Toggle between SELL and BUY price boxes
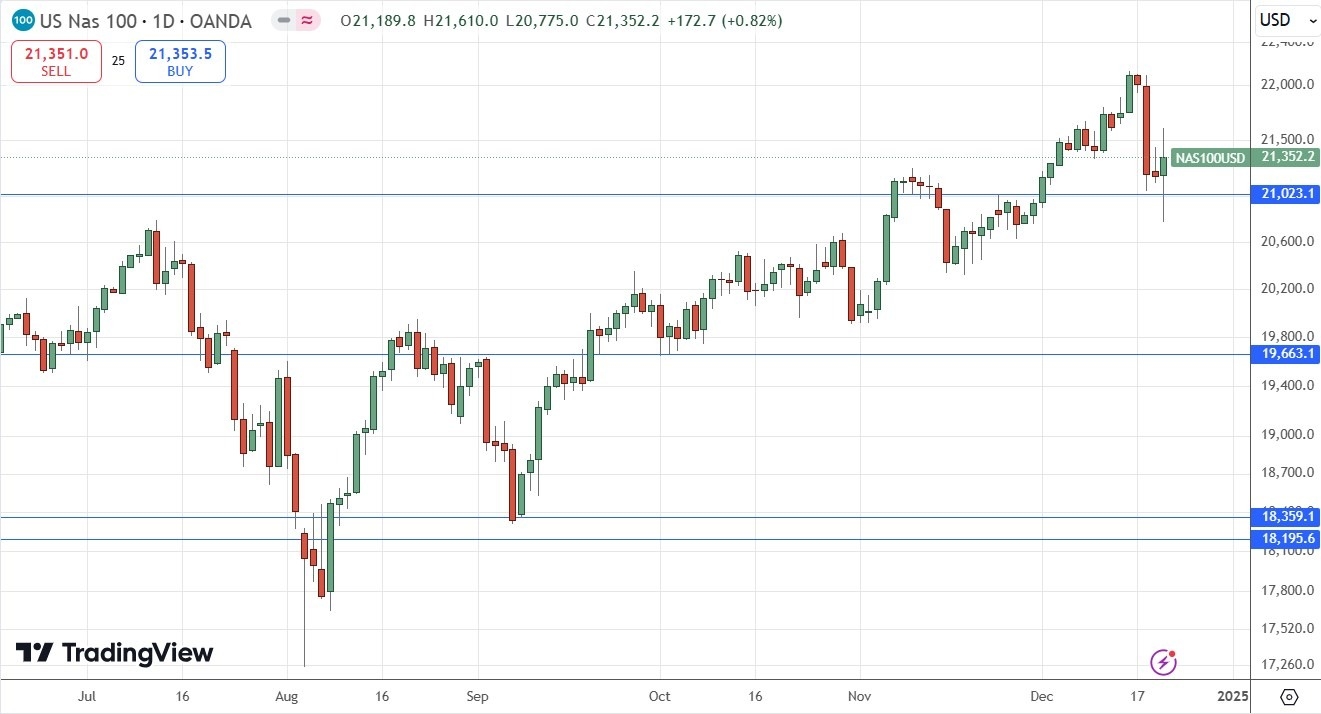Screen dimensions: 1321x714 [117, 60]
